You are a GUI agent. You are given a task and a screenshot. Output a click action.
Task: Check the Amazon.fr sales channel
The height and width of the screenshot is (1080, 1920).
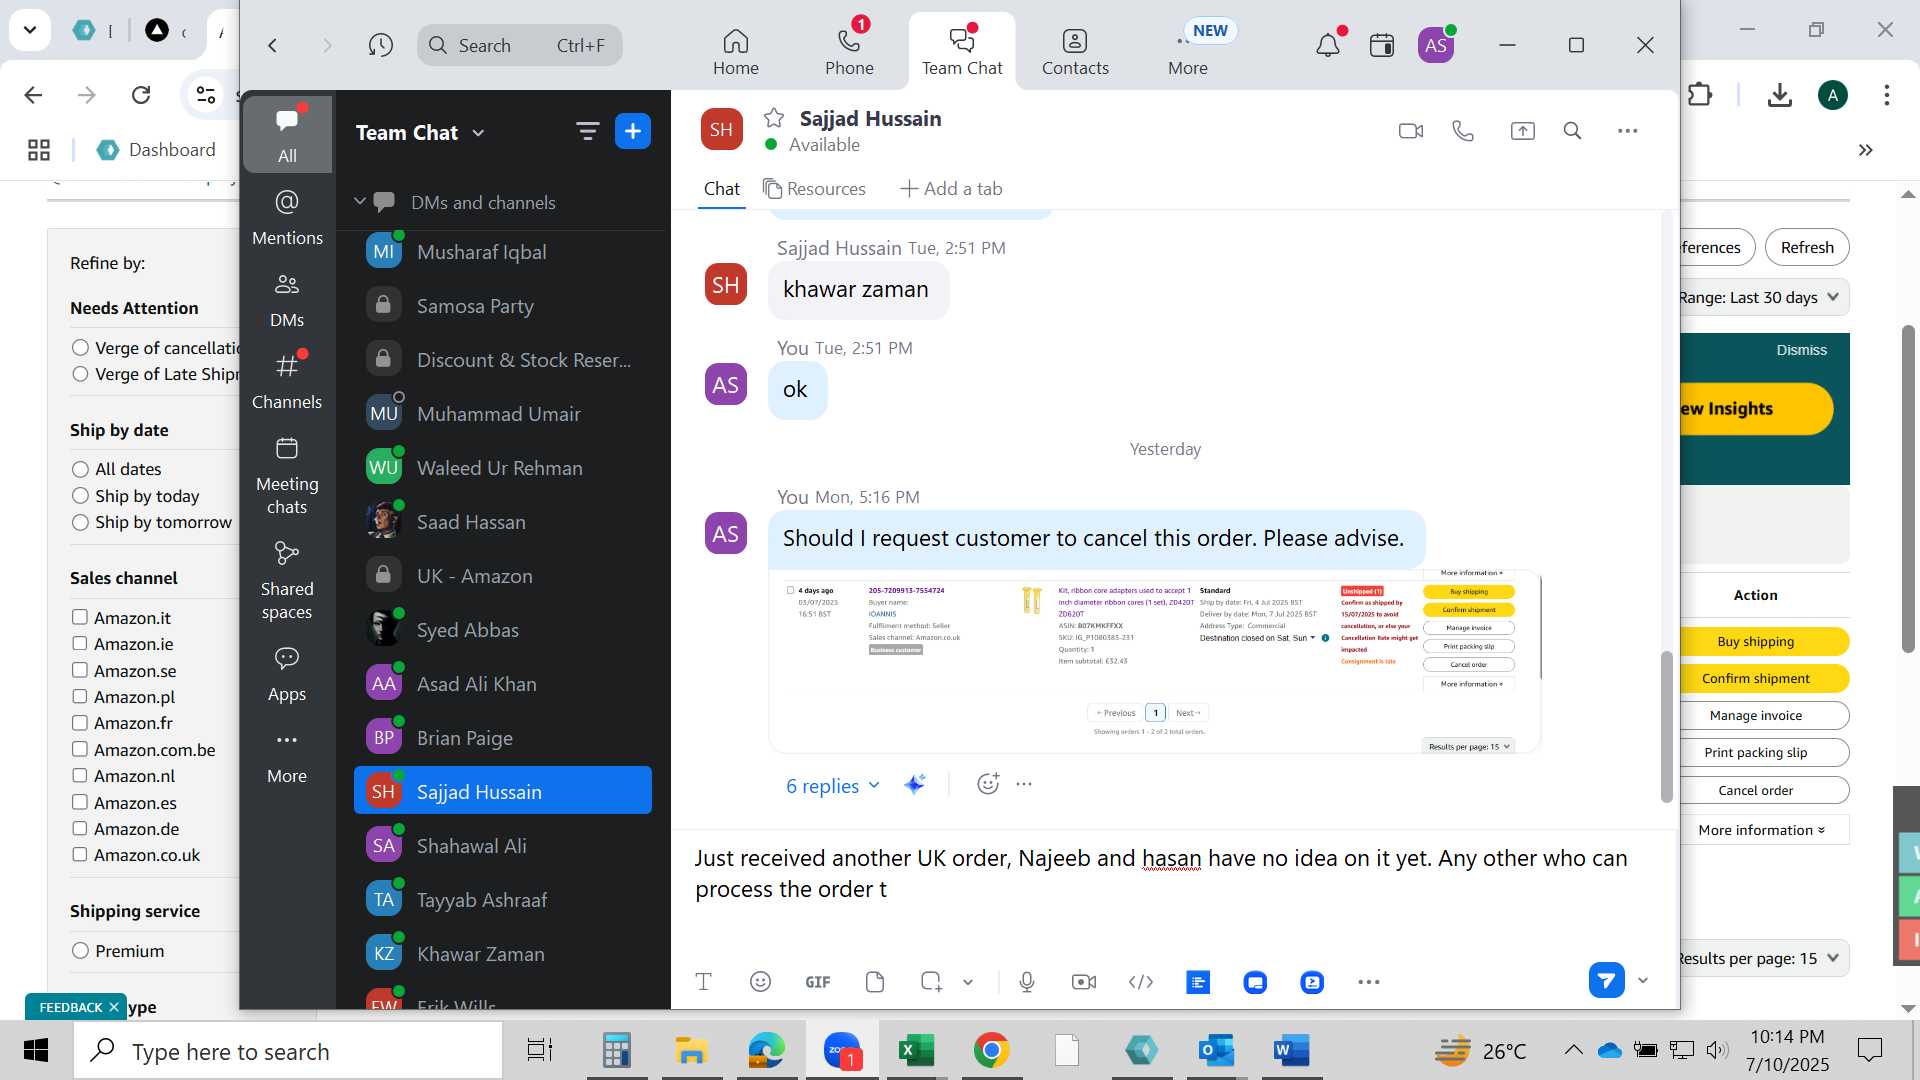80,722
